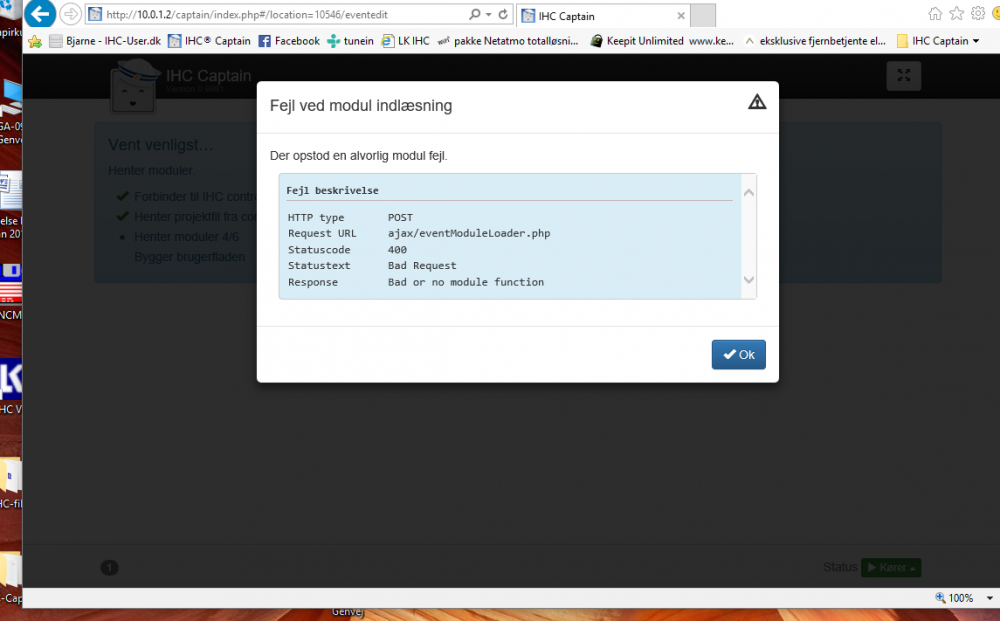Open the browser home icon
Screen dimensions: 1000x621
point(936,14)
